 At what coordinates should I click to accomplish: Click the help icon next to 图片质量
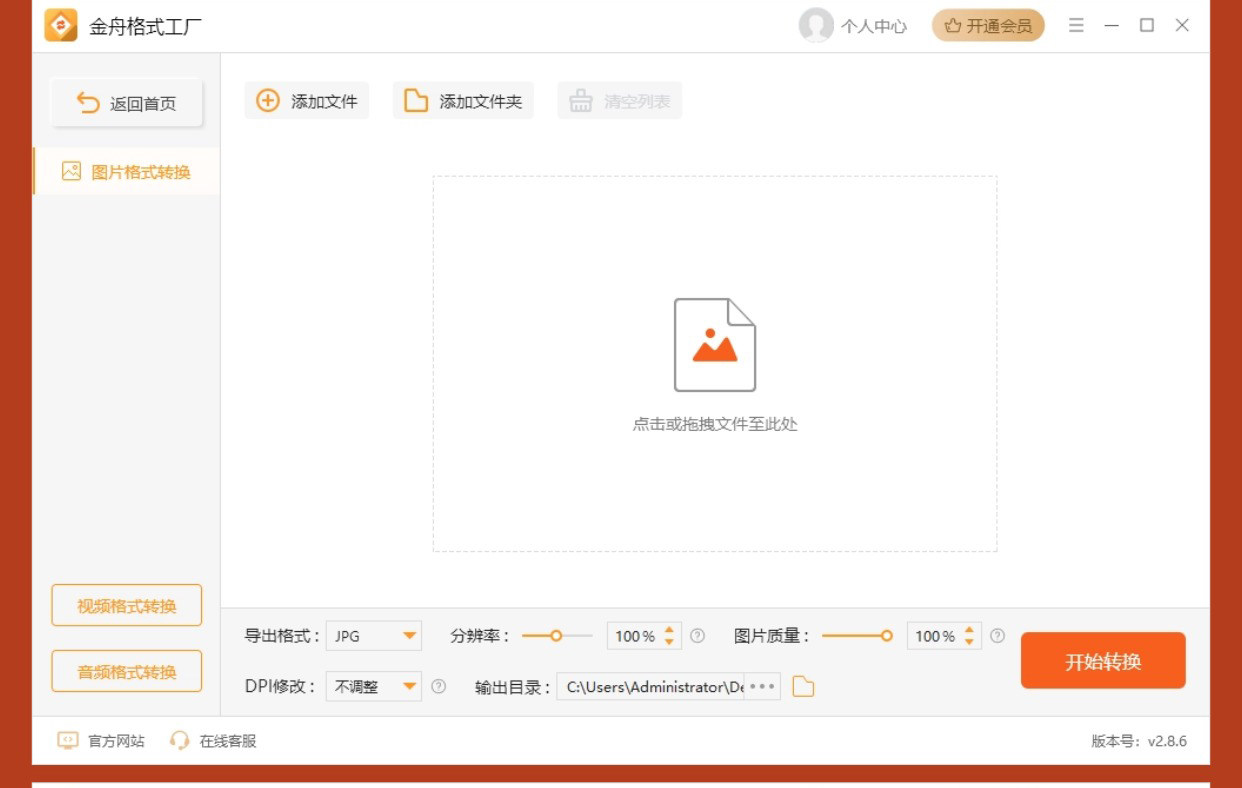(997, 636)
